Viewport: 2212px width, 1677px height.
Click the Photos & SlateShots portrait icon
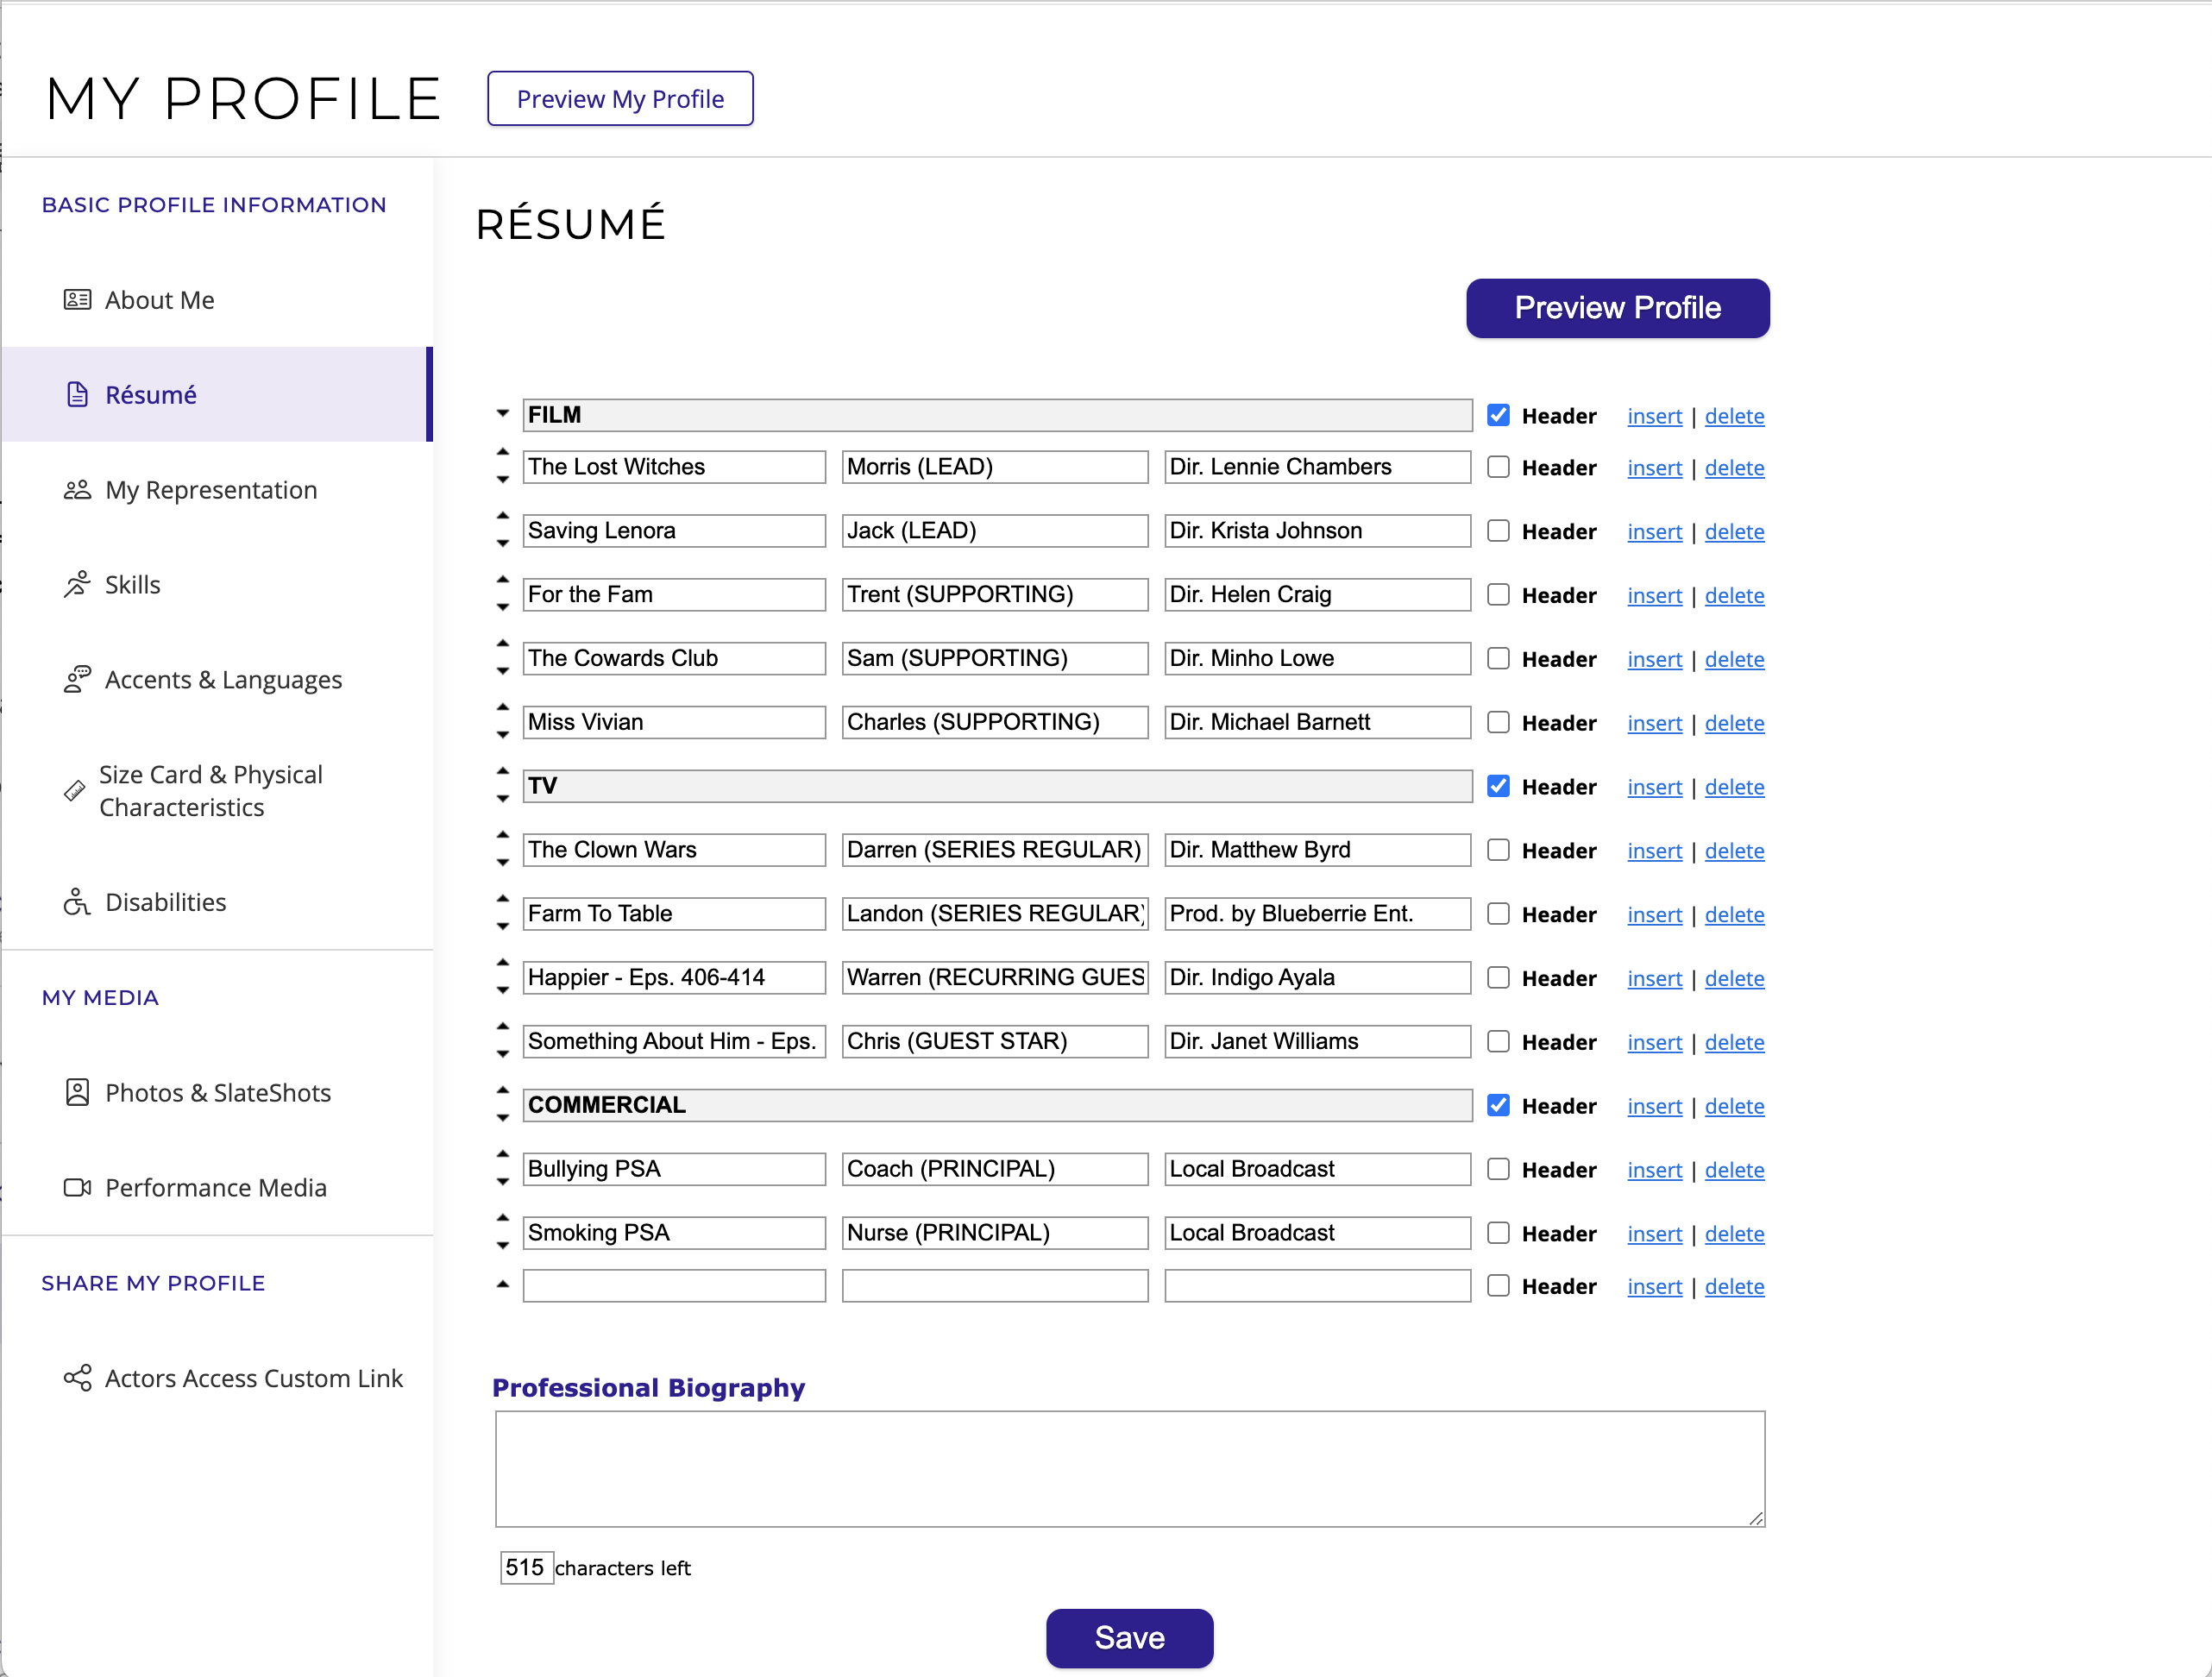click(x=77, y=1092)
